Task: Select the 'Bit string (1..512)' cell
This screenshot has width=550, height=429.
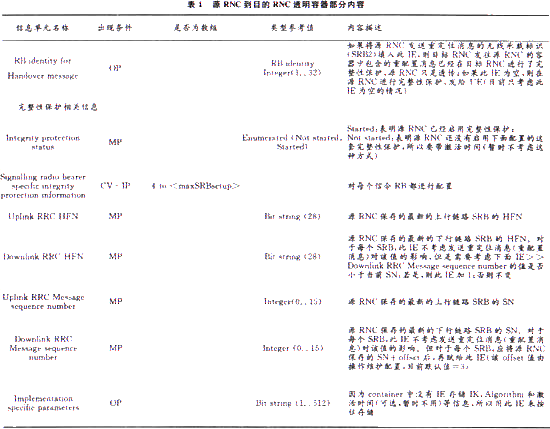Action: click(293, 403)
